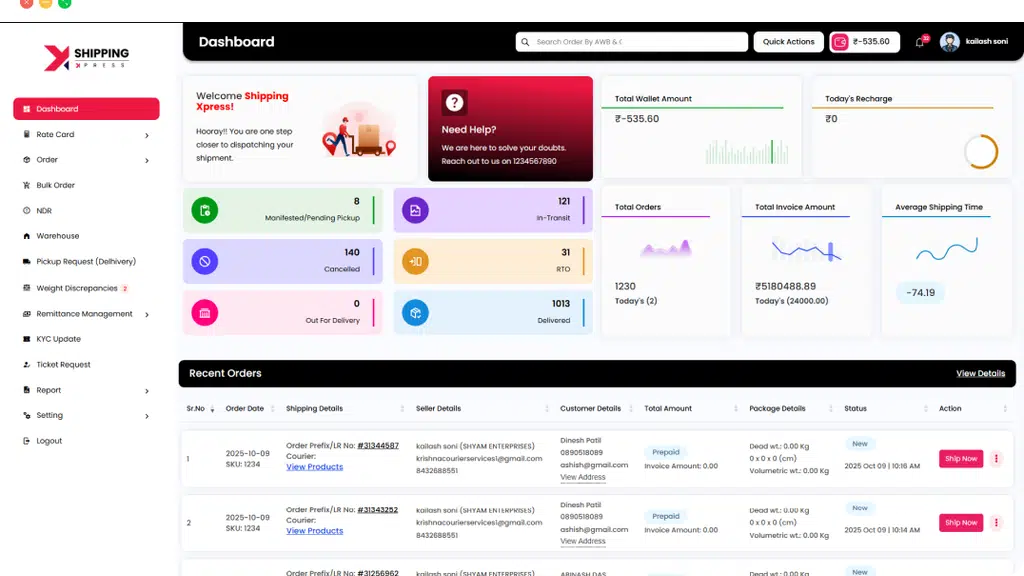This screenshot has height=576, width=1024.
Task: Click the Pickup Request truck icon
Action: pyautogui.click(x=26, y=261)
